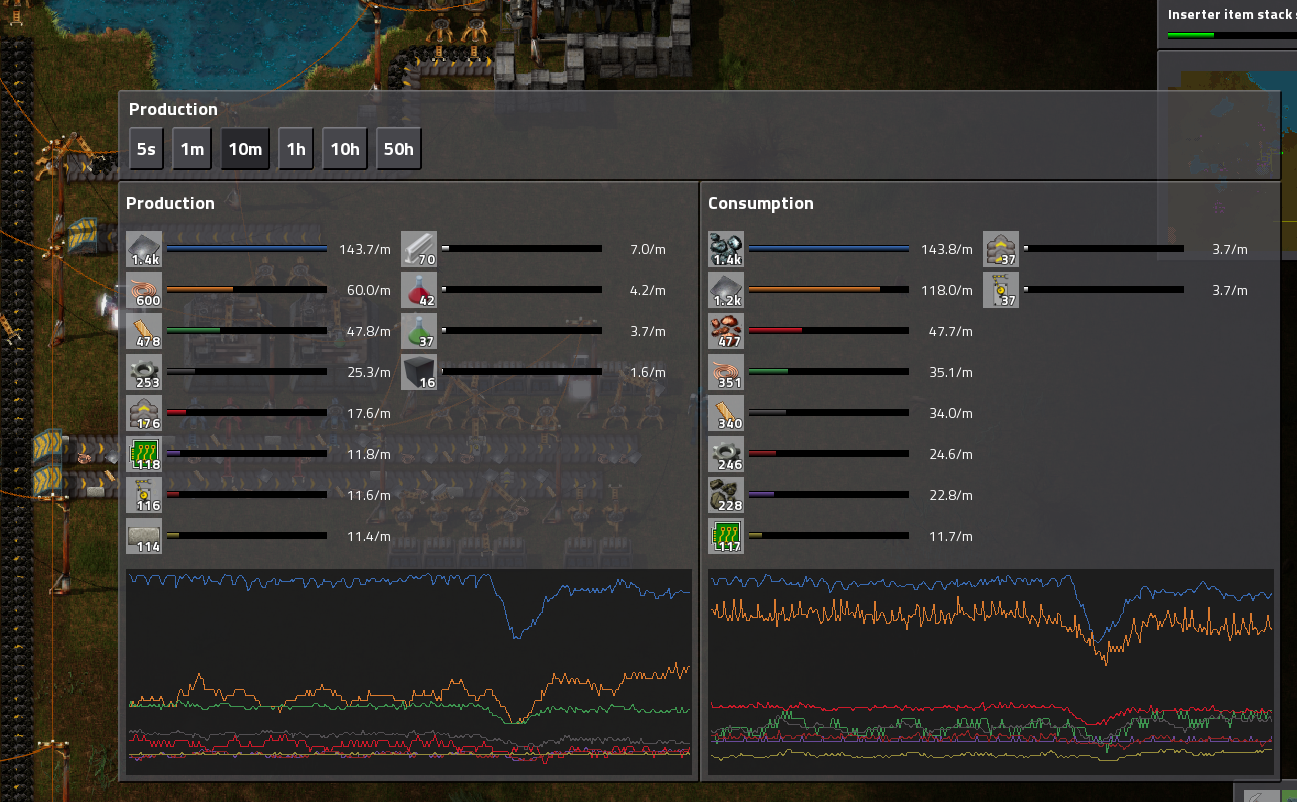
Task: Click the Inserter item stack research progress bar
Action: 1232,35
